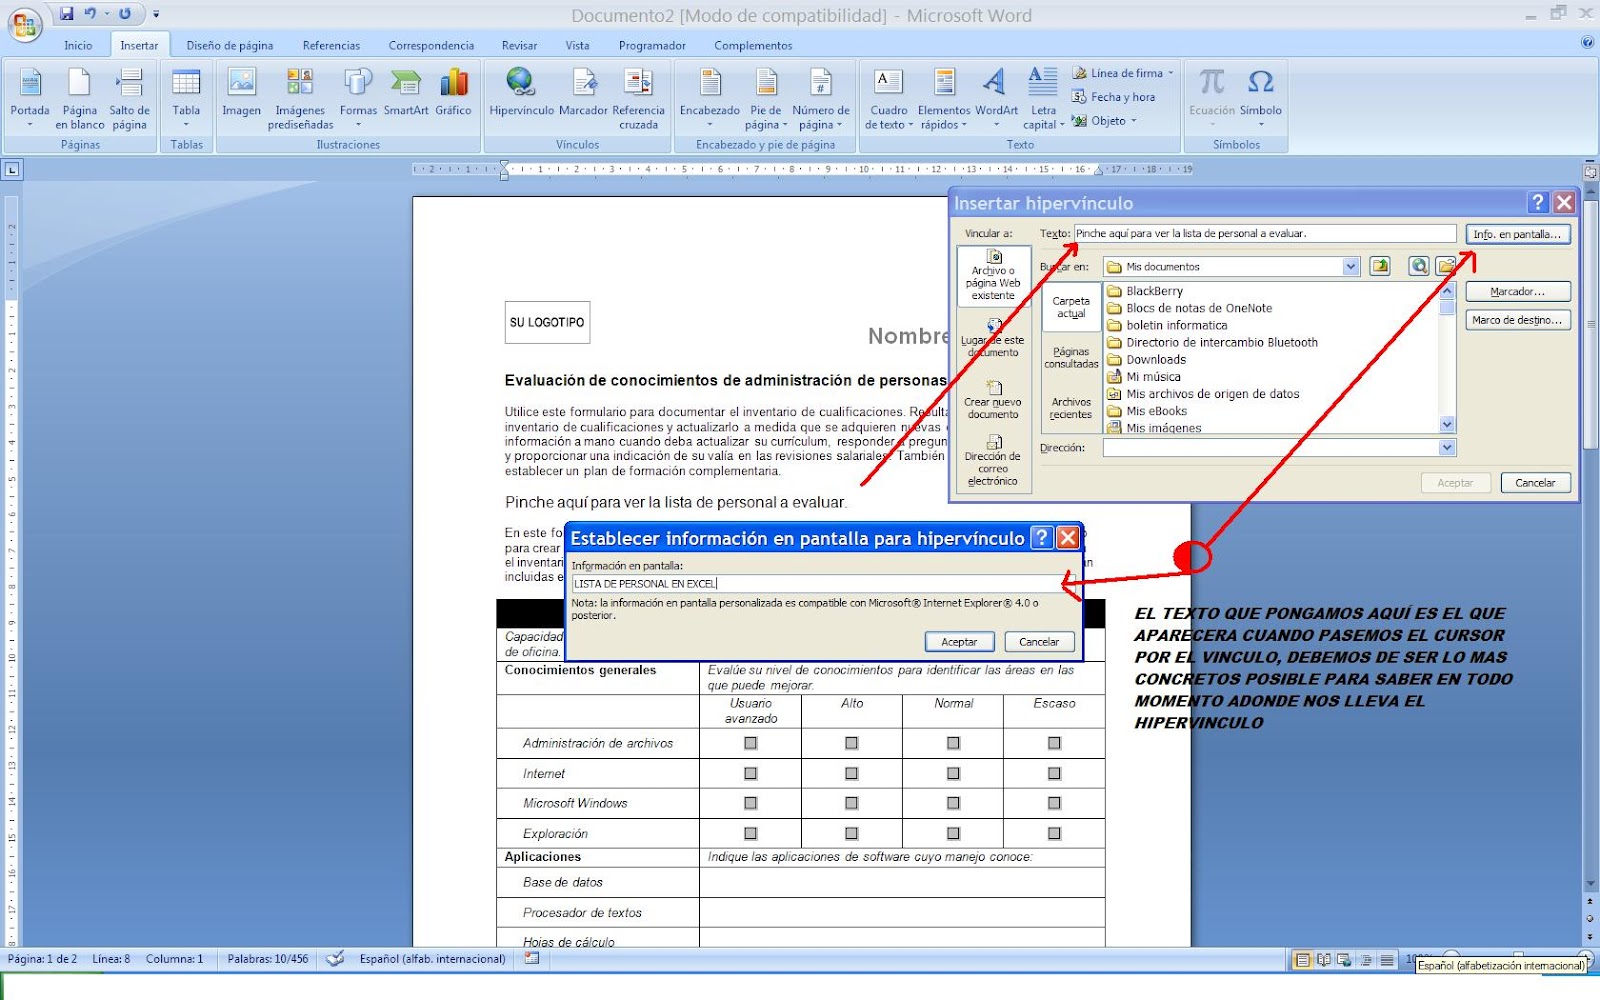Add a bookmark with Marcador icon
1600x1000 pixels.
click(x=584, y=82)
